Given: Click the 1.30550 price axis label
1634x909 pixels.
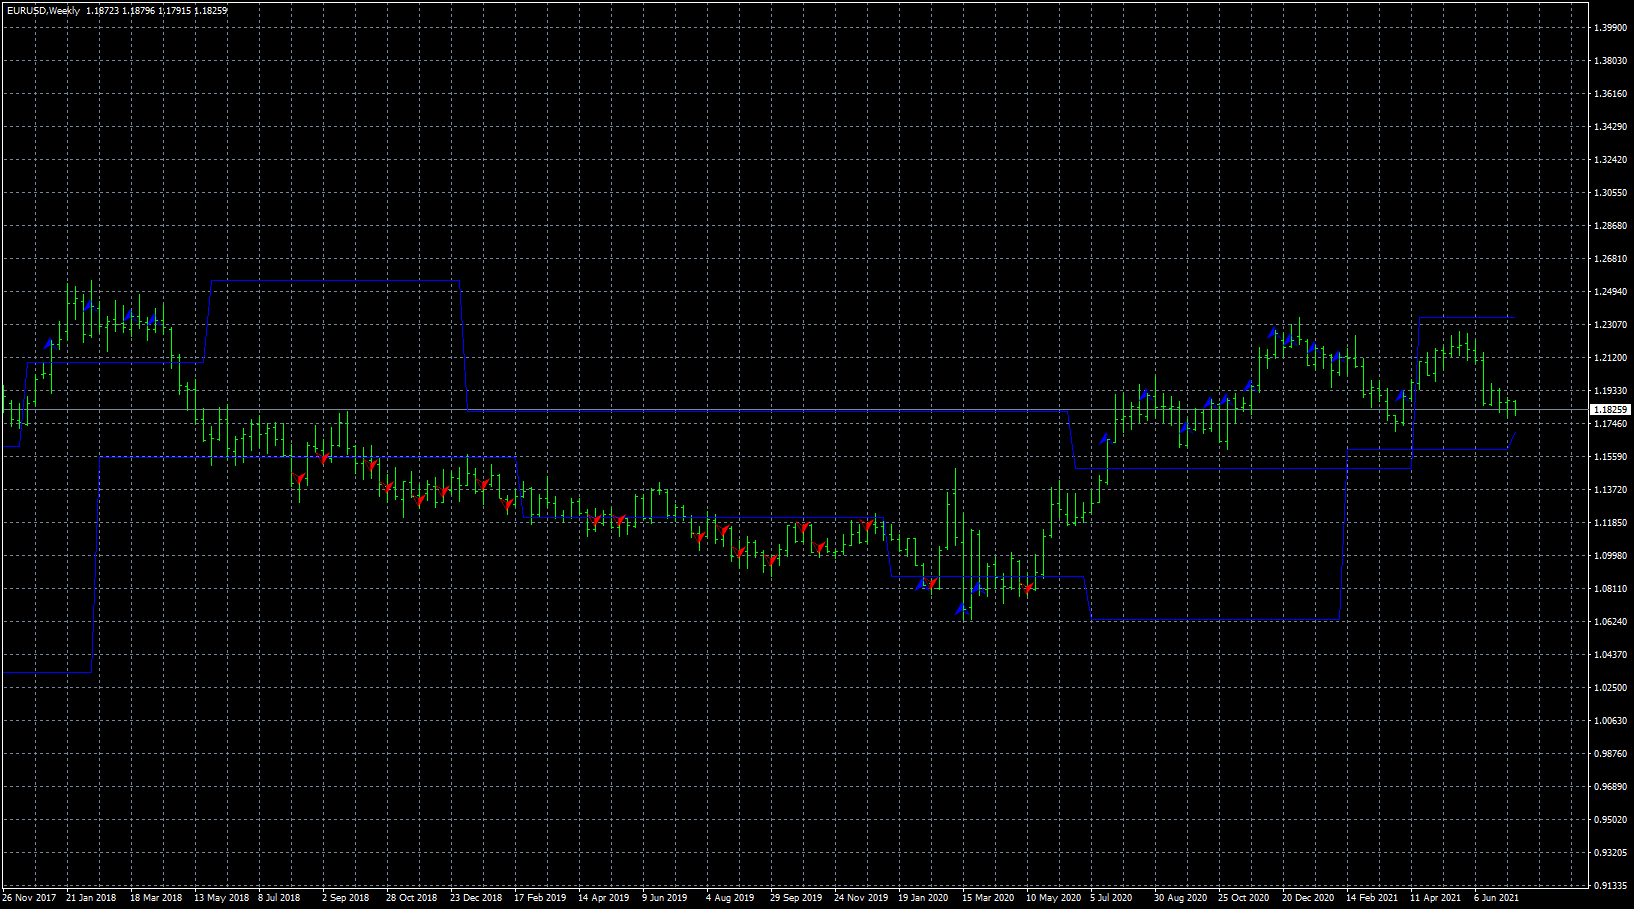Looking at the screenshot, I should tap(1610, 193).
